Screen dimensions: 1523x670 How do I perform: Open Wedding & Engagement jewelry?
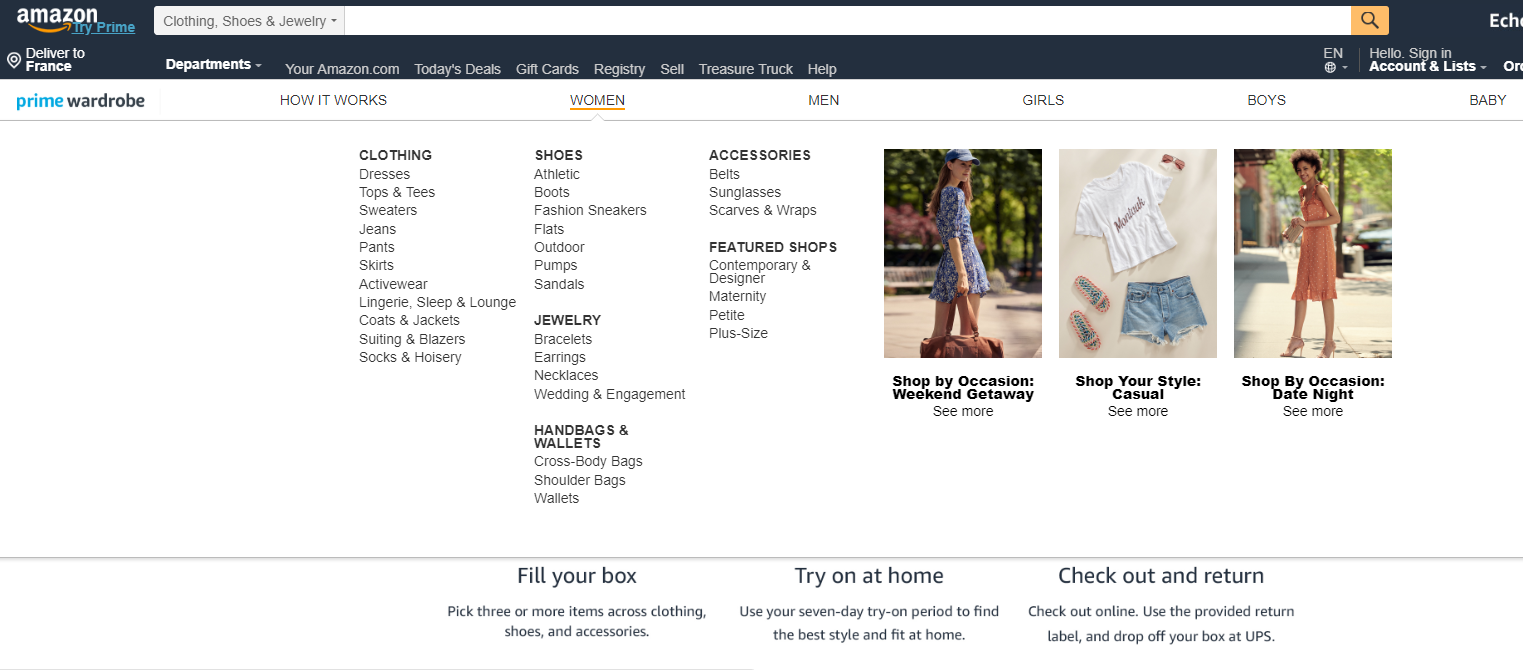click(610, 394)
